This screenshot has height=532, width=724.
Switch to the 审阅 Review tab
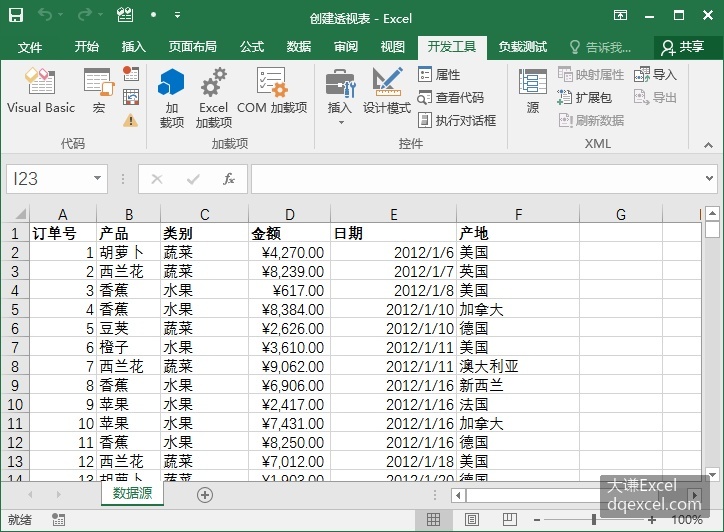346,47
